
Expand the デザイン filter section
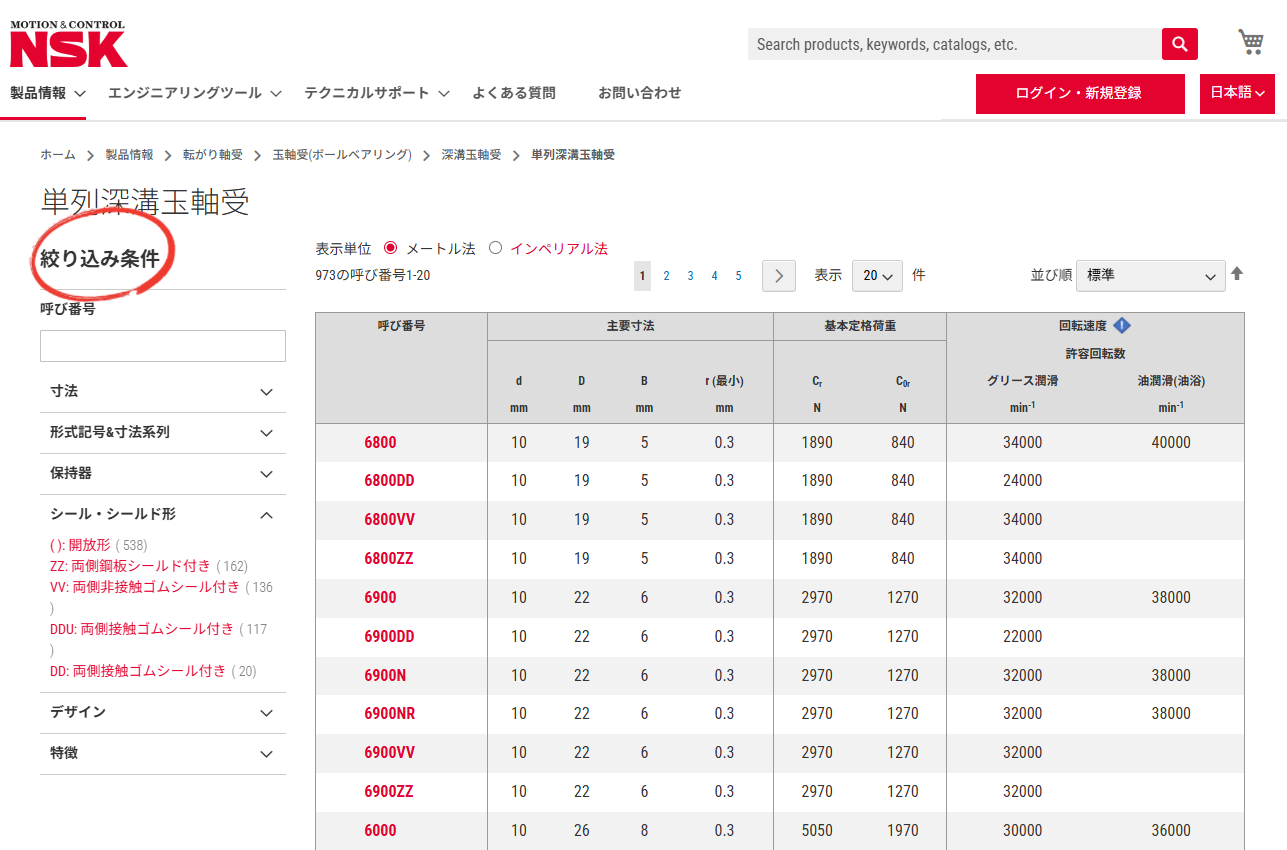pos(163,713)
